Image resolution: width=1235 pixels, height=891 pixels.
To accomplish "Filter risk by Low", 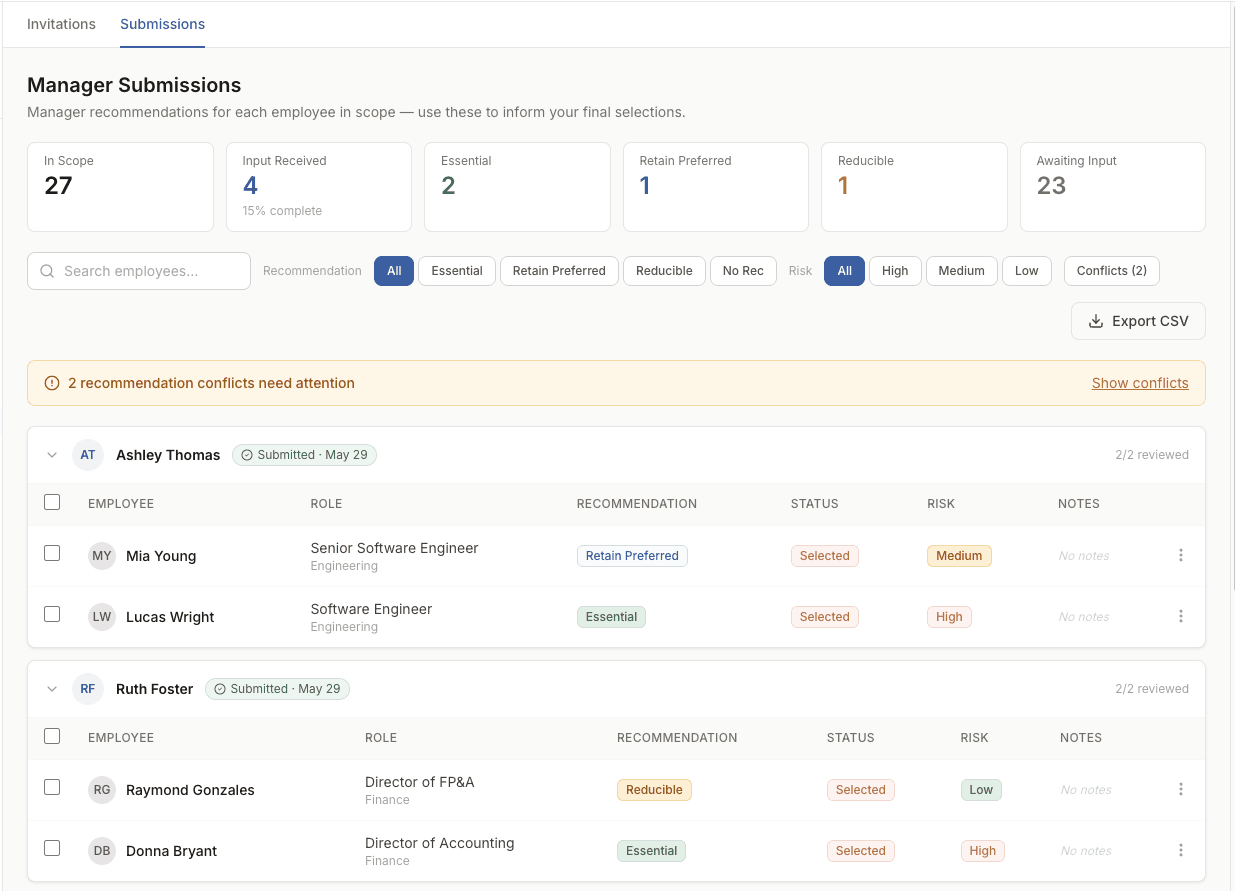I will (x=1027, y=271).
